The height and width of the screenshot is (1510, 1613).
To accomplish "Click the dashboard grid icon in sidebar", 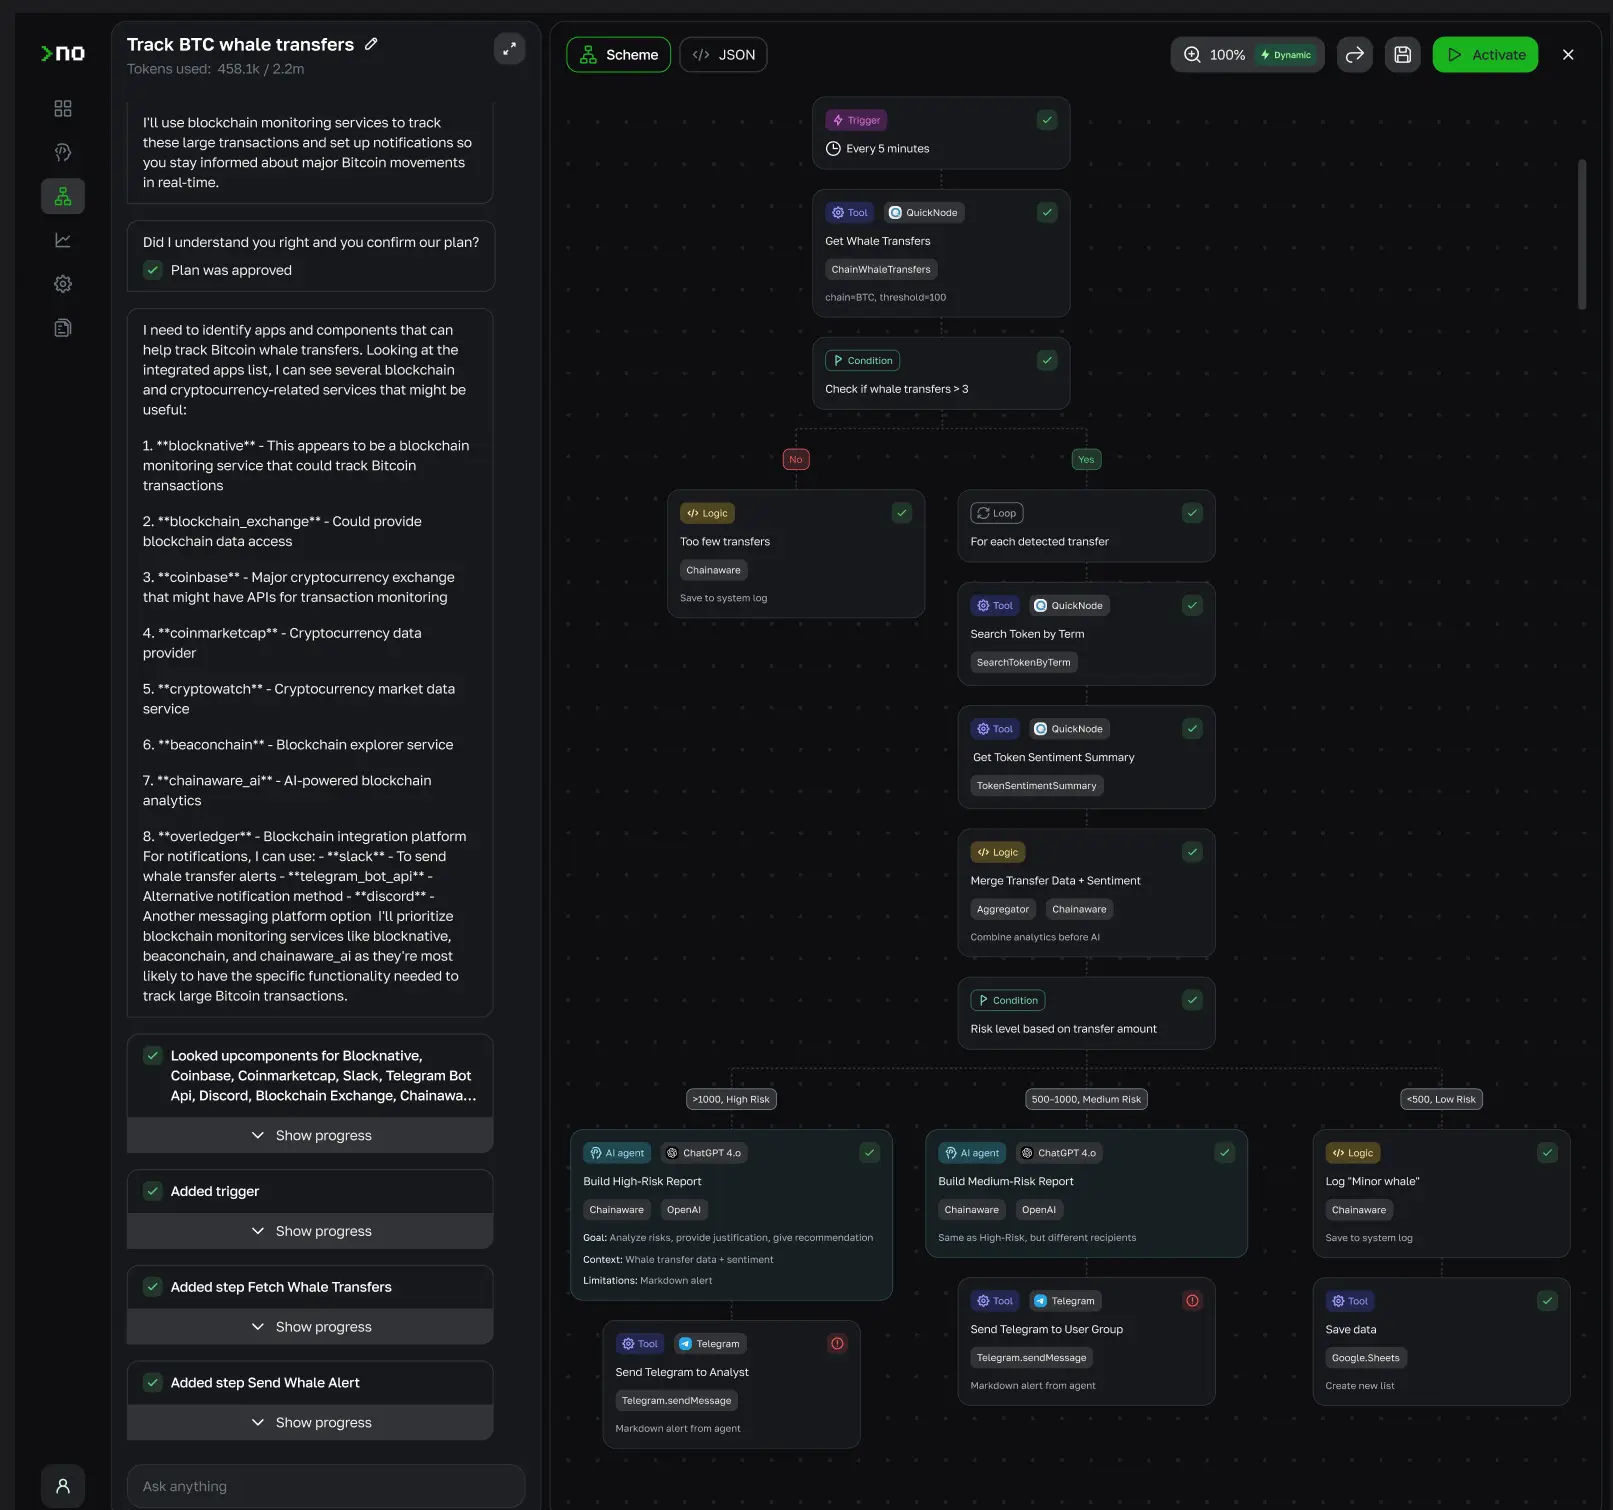I will [63, 108].
